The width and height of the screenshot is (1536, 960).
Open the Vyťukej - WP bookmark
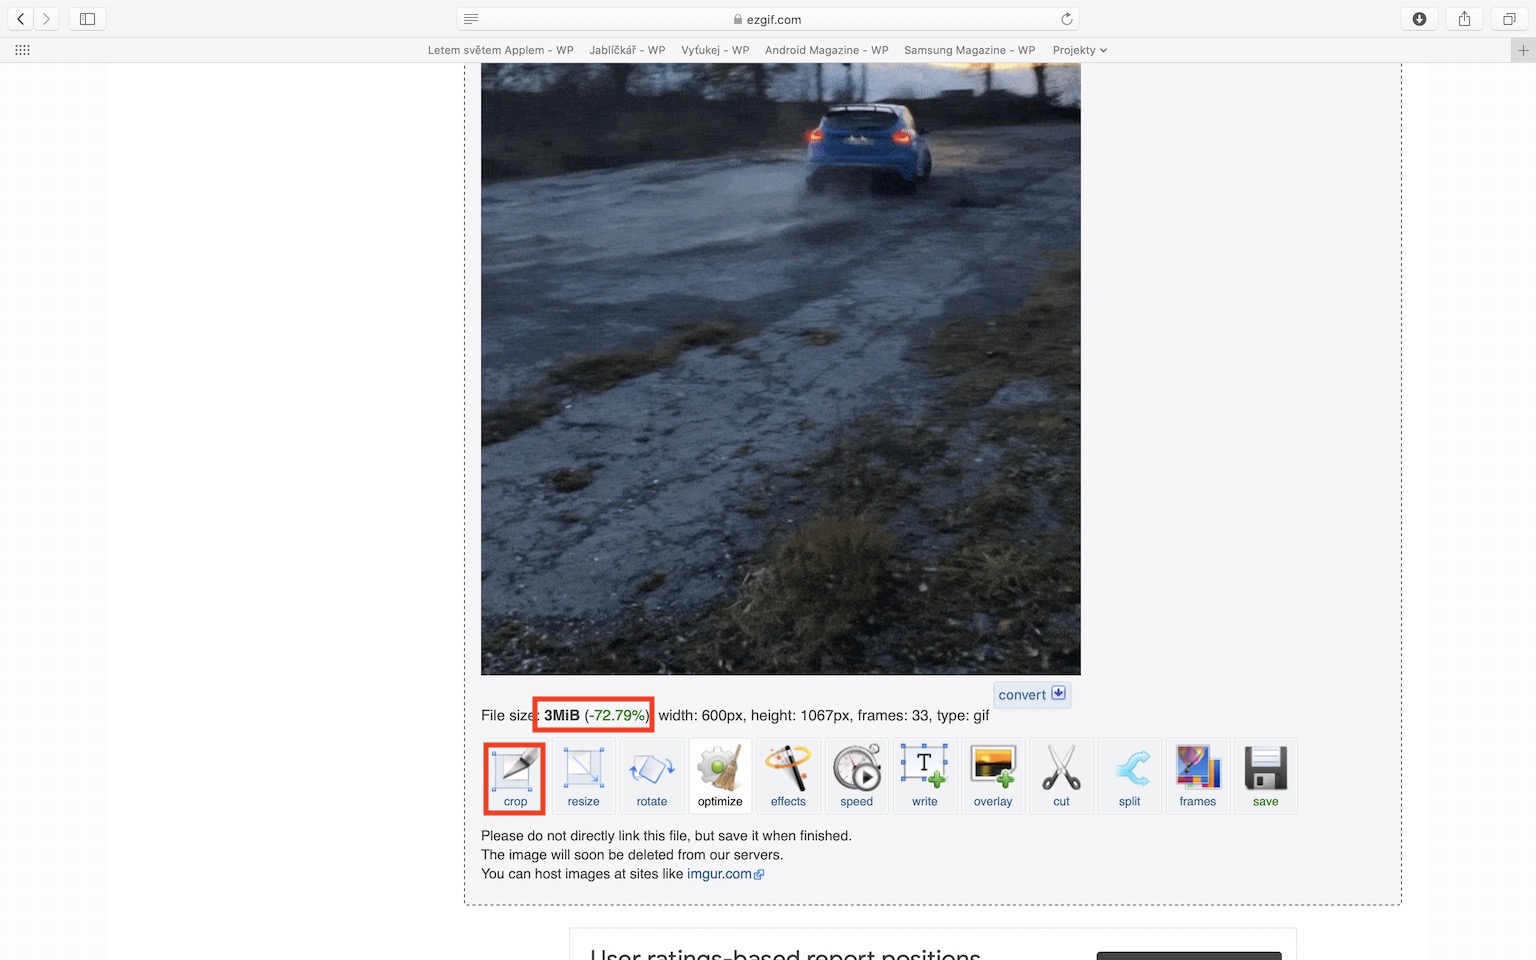715,50
